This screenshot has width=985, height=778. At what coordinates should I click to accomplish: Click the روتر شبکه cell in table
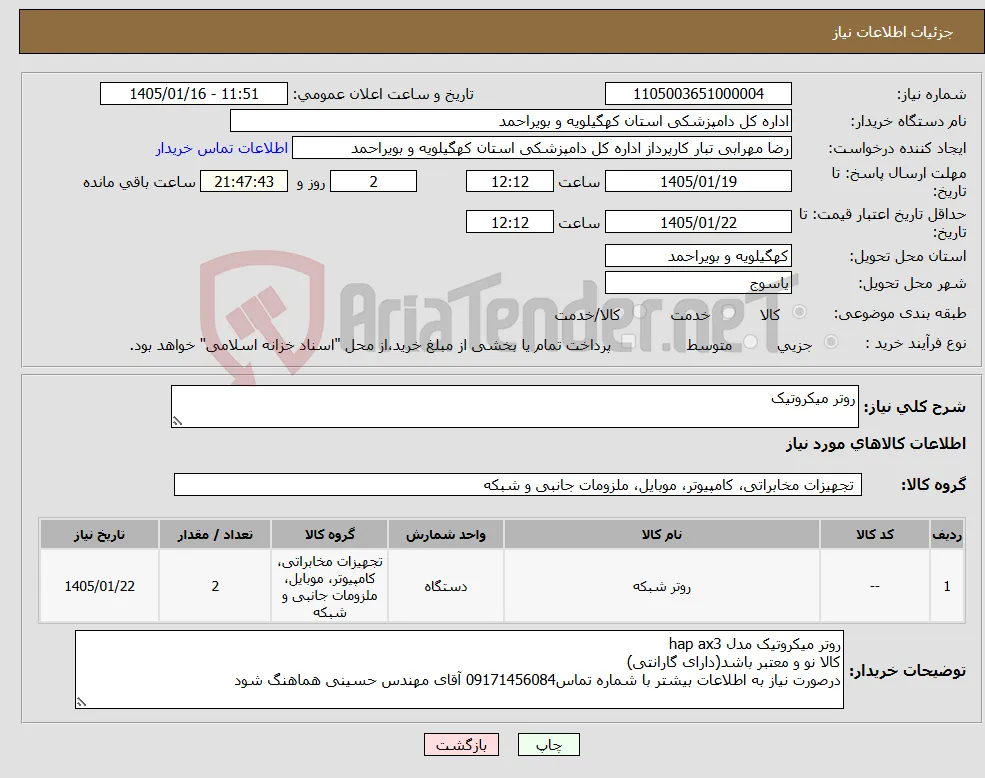tap(661, 586)
